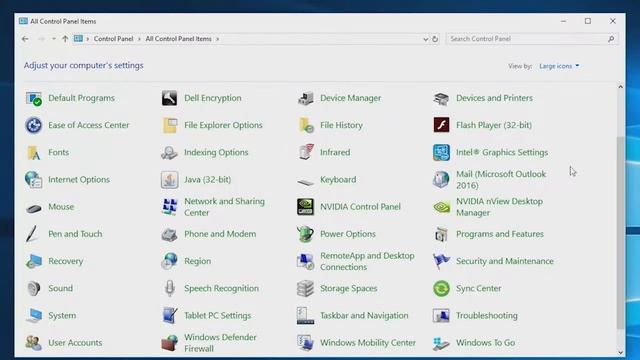Expand chevron after All Control Panel Items
The height and width of the screenshot is (360, 640).
[218, 39]
